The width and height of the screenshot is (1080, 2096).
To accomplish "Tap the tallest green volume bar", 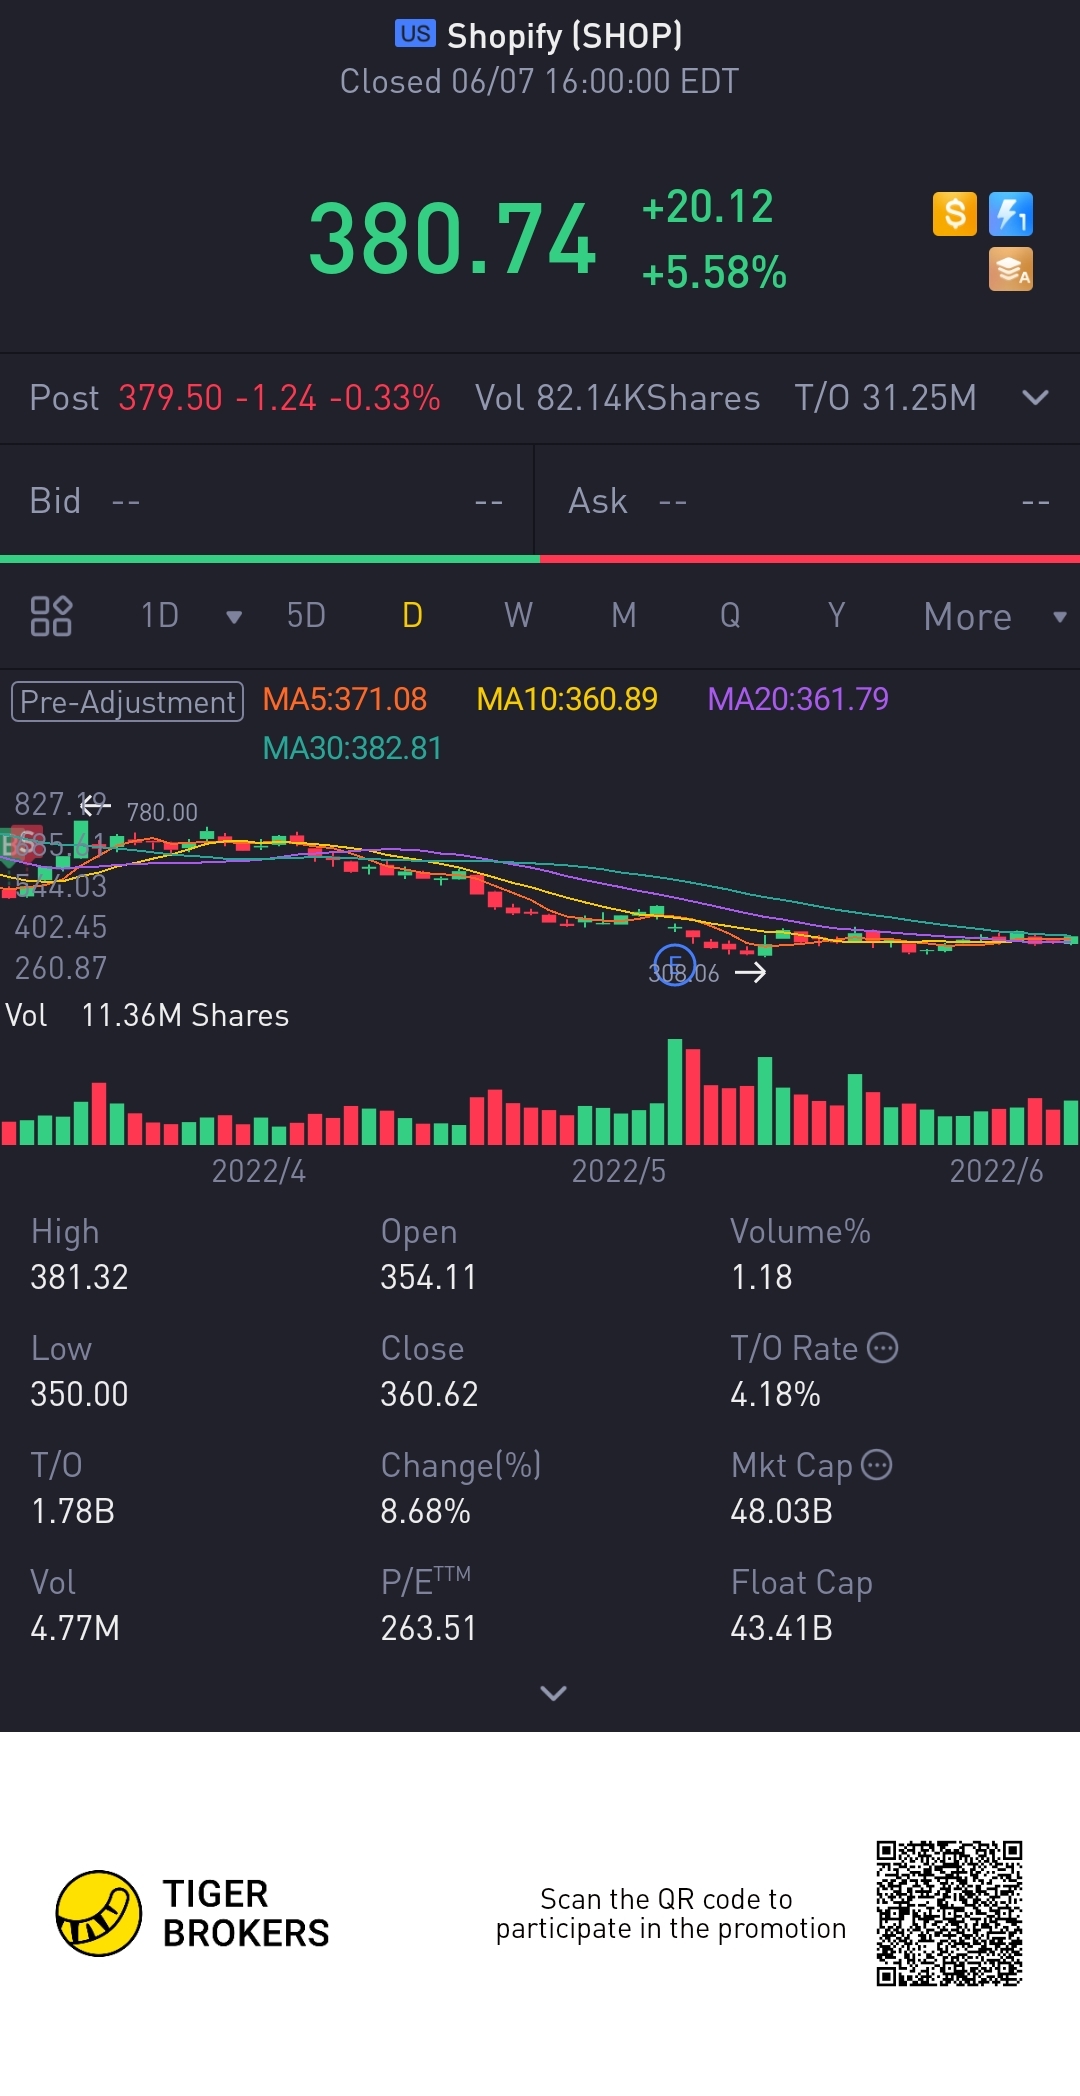I will (x=675, y=1092).
